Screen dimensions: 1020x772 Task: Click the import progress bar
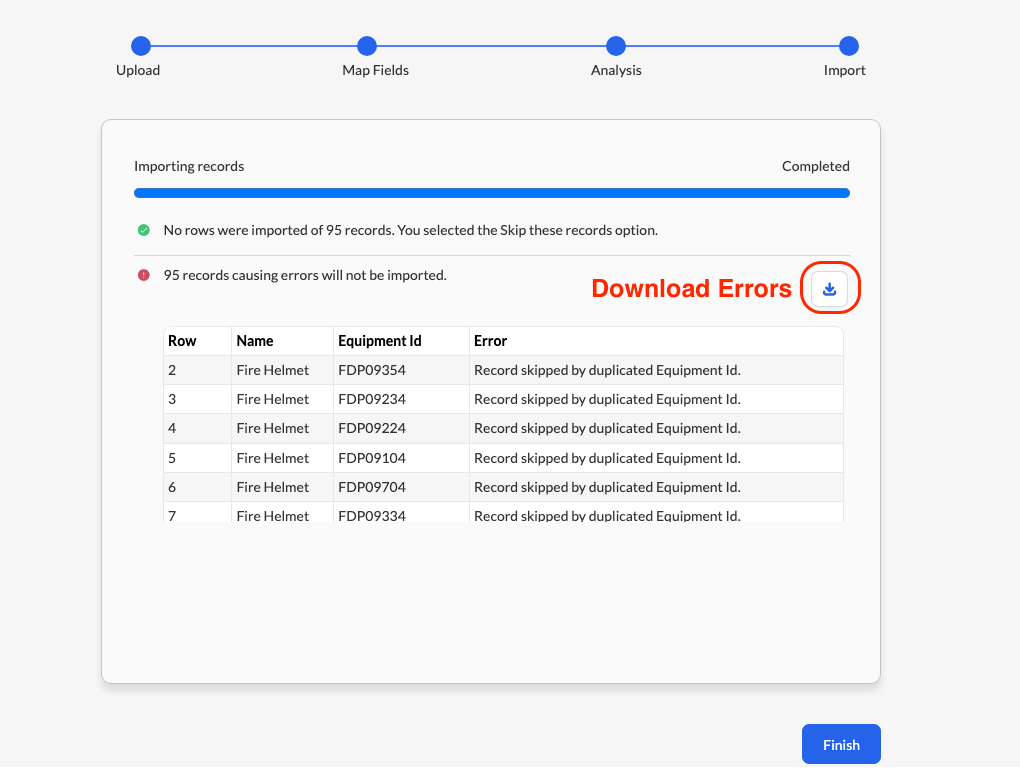click(492, 193)
